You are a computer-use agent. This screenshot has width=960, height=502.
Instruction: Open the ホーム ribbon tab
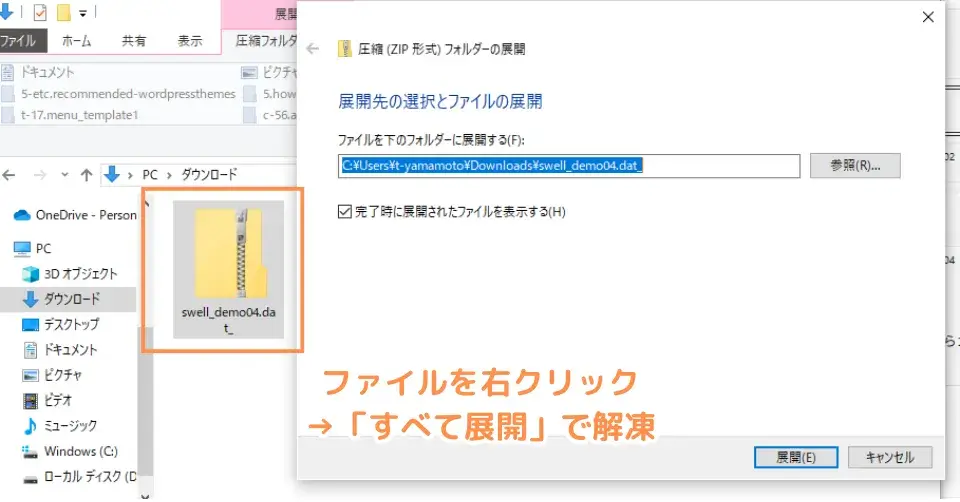click(77, 41)
